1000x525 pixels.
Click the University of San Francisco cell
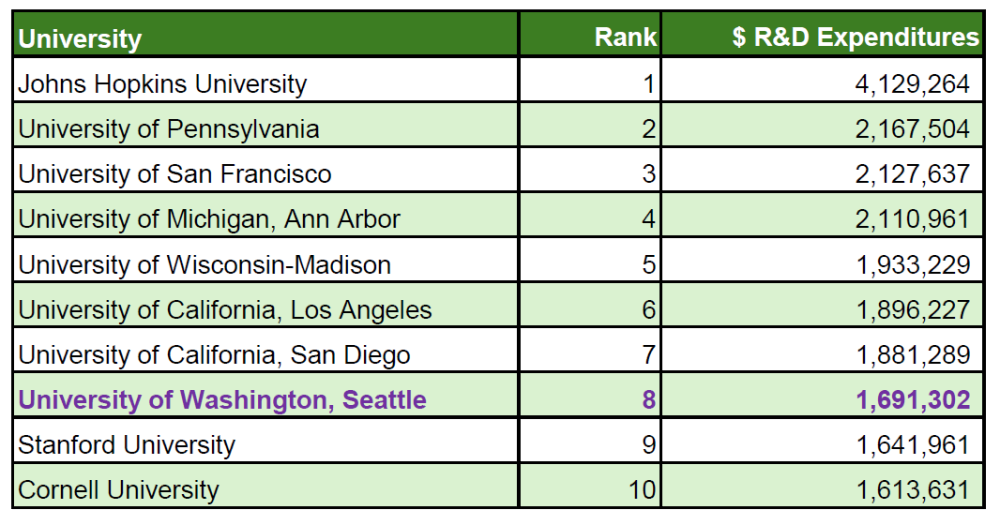175,174
